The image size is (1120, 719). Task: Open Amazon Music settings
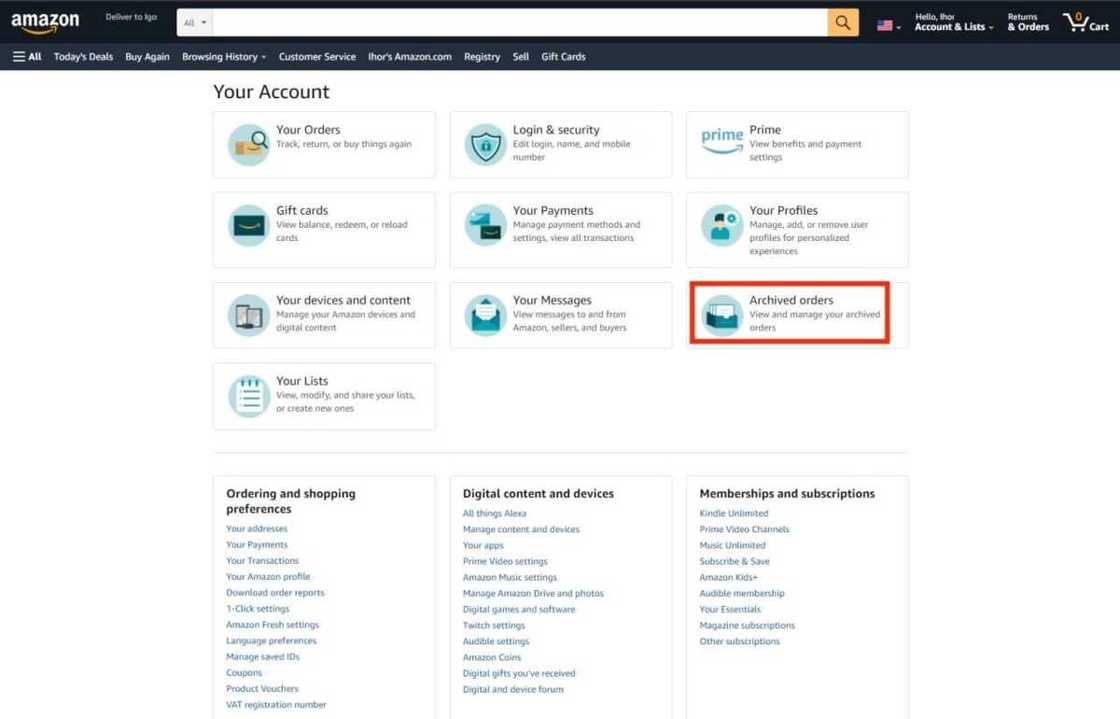pyautogui.click(x=509, y=578)
